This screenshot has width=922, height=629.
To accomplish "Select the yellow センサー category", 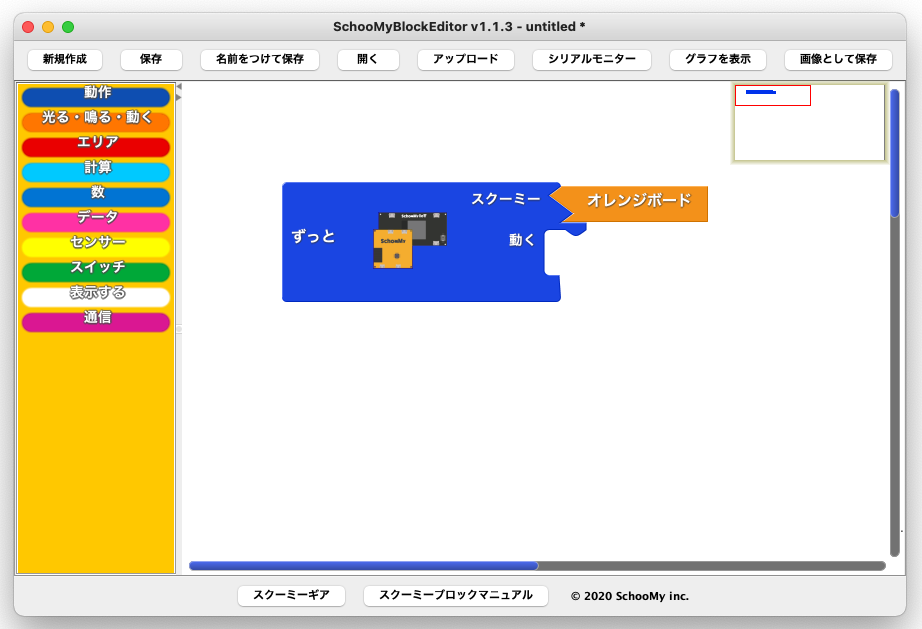I will (96, 246).
